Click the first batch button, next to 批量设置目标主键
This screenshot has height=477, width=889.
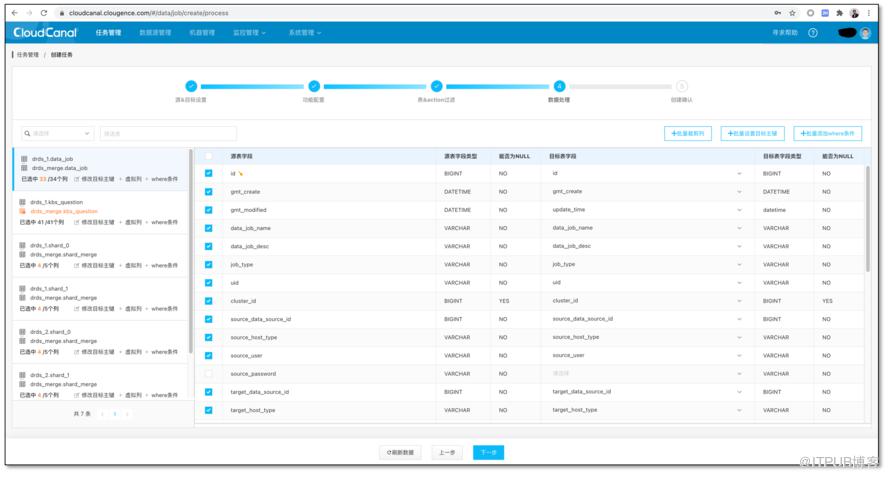click(688, 133)
